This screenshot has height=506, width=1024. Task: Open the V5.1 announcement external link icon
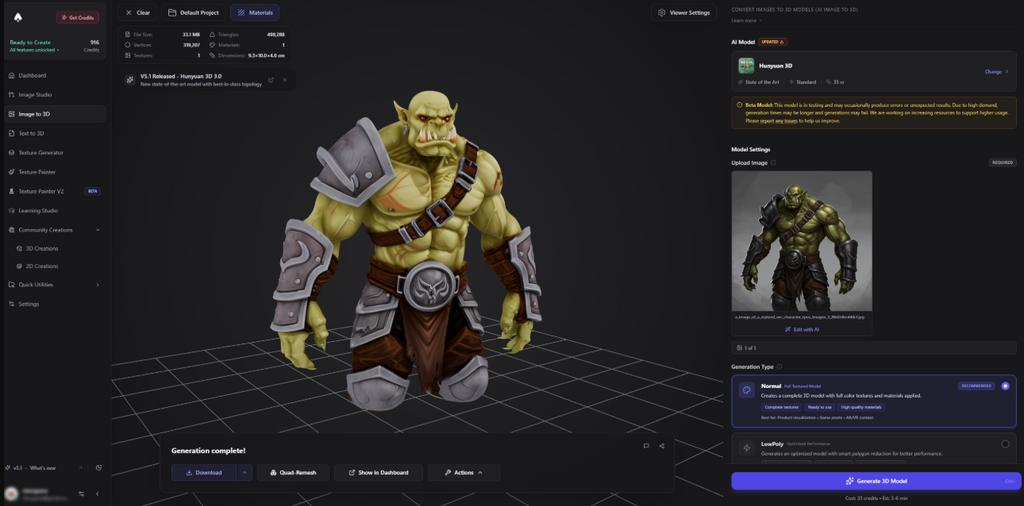pos(271,80)
